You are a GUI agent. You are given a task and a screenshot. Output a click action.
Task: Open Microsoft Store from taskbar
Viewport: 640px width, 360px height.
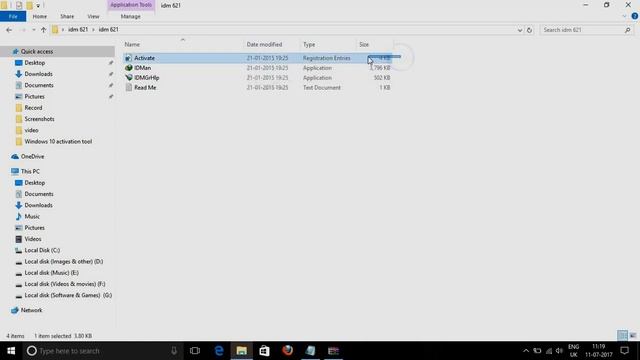264,351
